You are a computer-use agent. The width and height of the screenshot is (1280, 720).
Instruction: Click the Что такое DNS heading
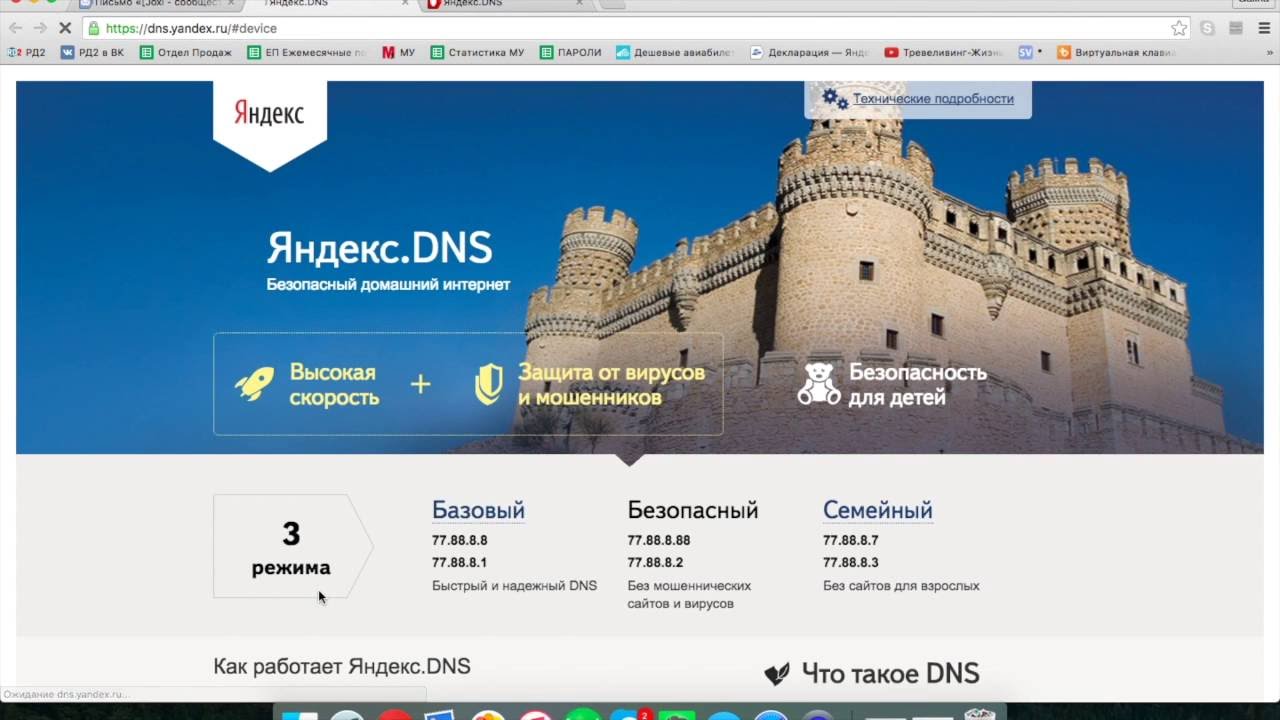point(890,674)
